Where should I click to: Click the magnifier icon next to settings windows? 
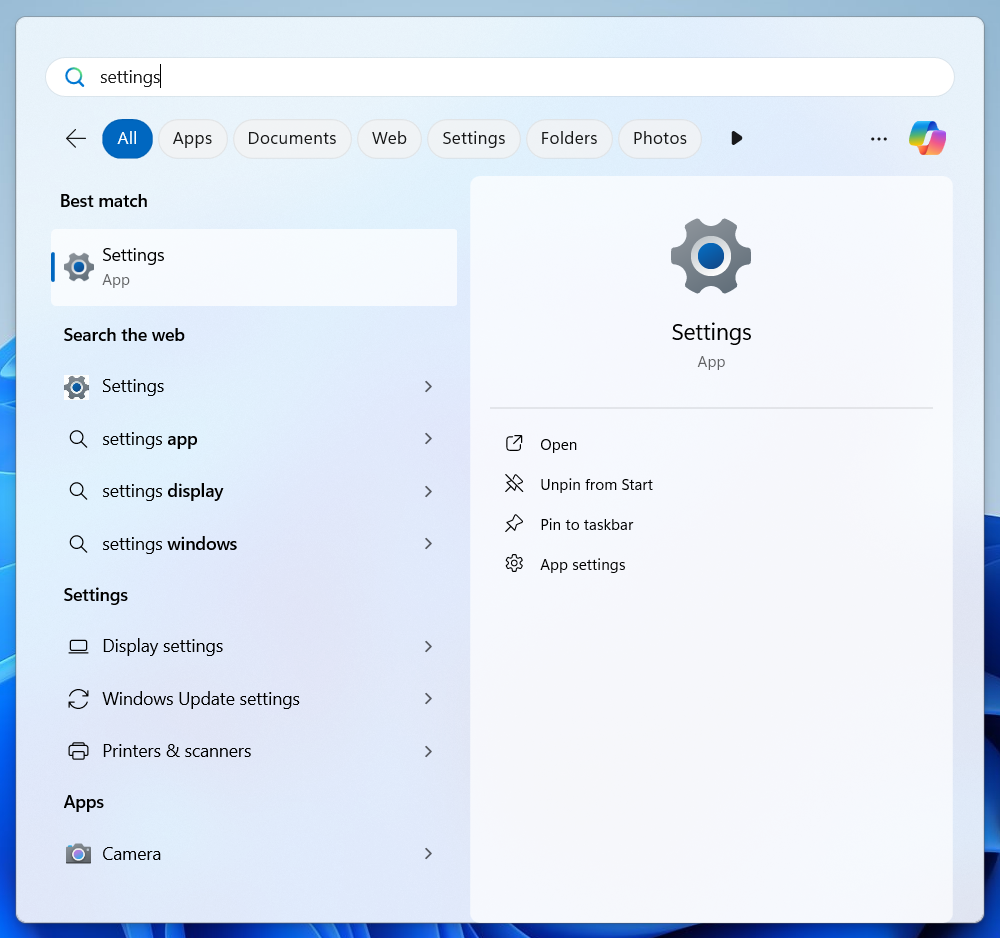[78, 544]
